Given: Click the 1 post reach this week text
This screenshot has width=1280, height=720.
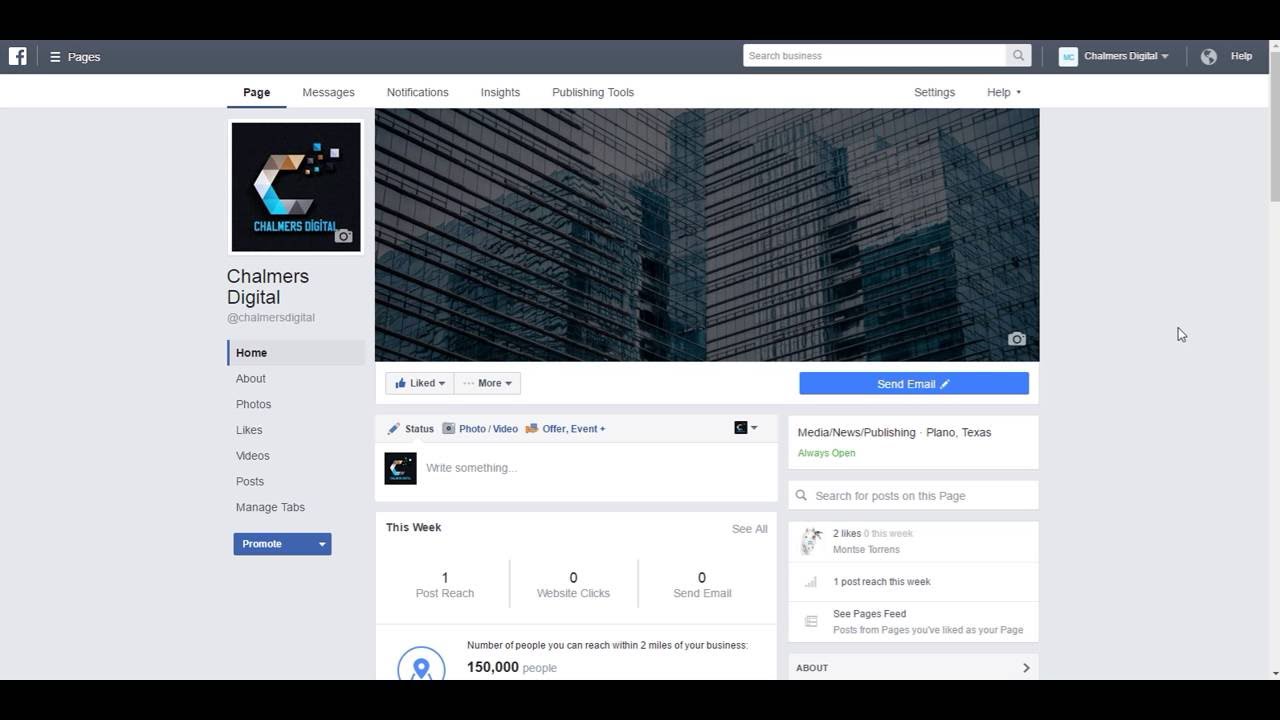Looking at the screenshot, I should (x=882, y=582).
